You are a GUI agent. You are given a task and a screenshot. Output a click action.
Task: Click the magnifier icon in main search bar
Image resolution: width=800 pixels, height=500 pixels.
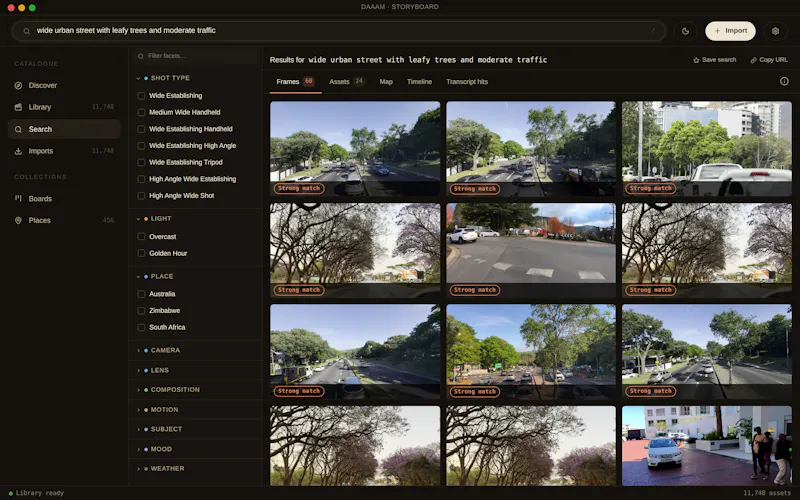click(27, 31)
